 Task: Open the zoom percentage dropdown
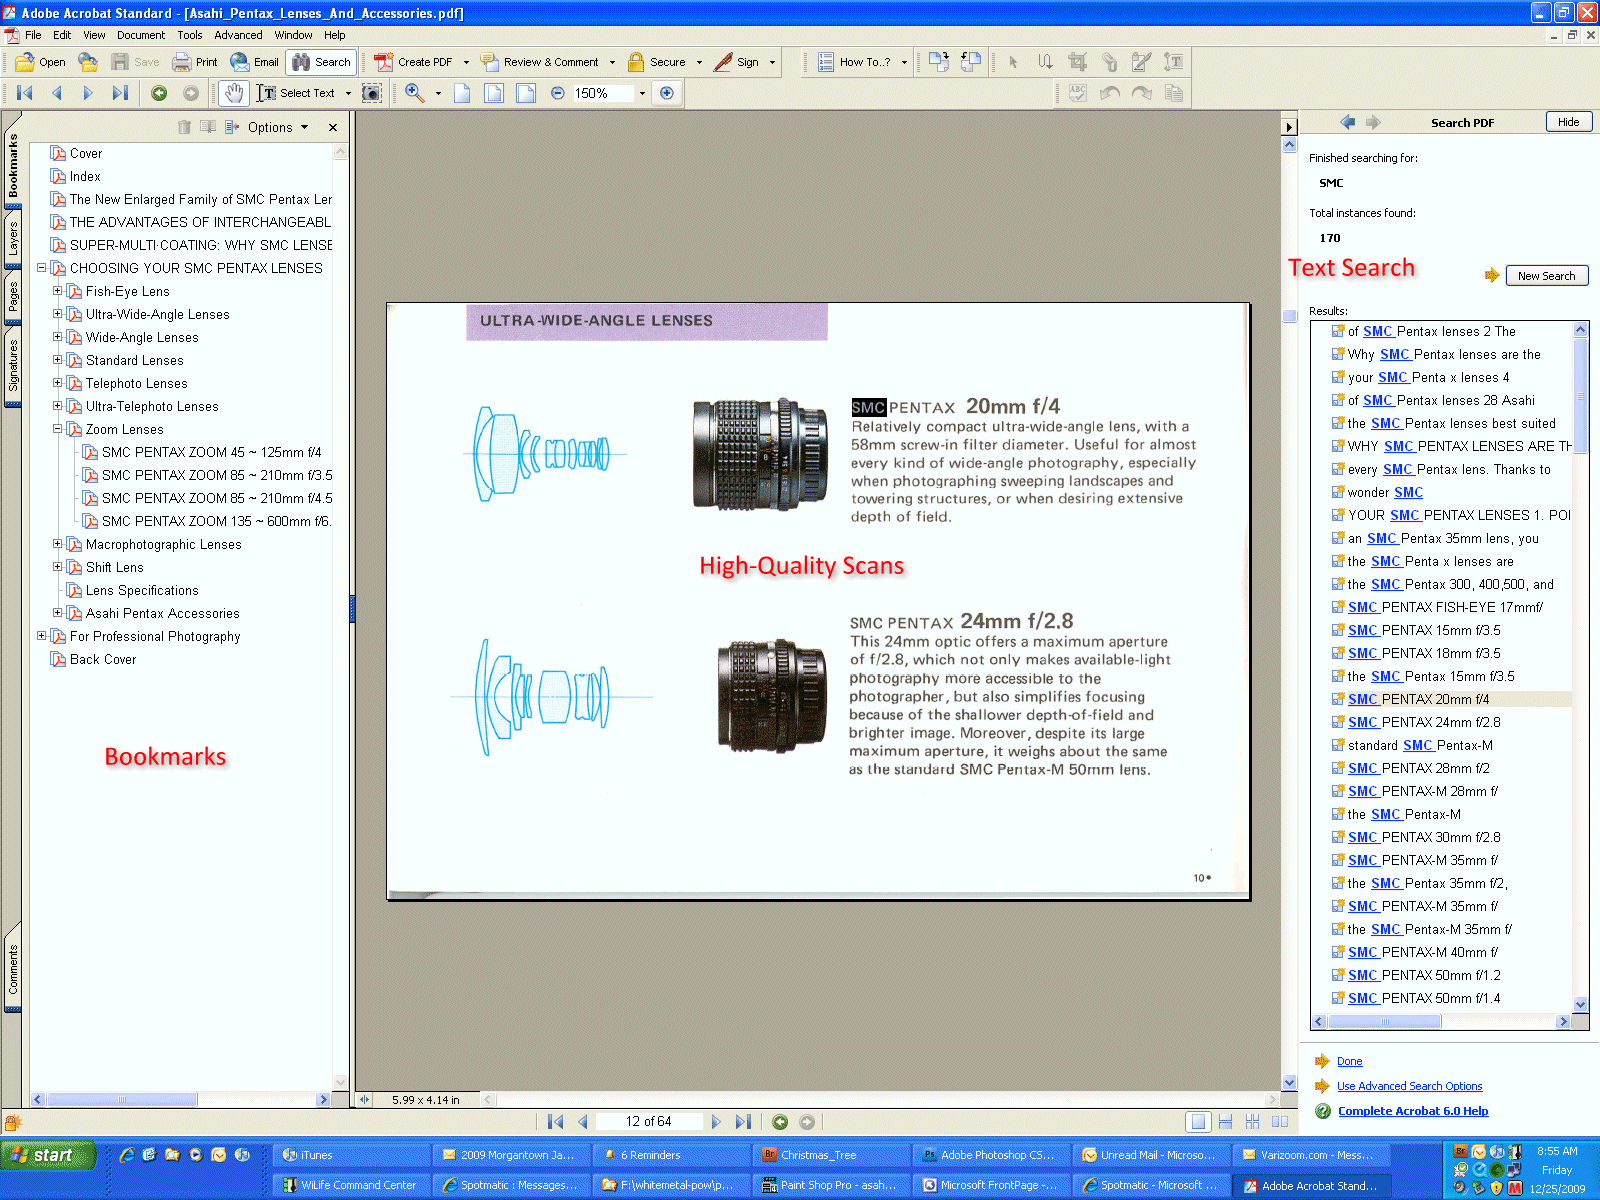tap(642, 93)
